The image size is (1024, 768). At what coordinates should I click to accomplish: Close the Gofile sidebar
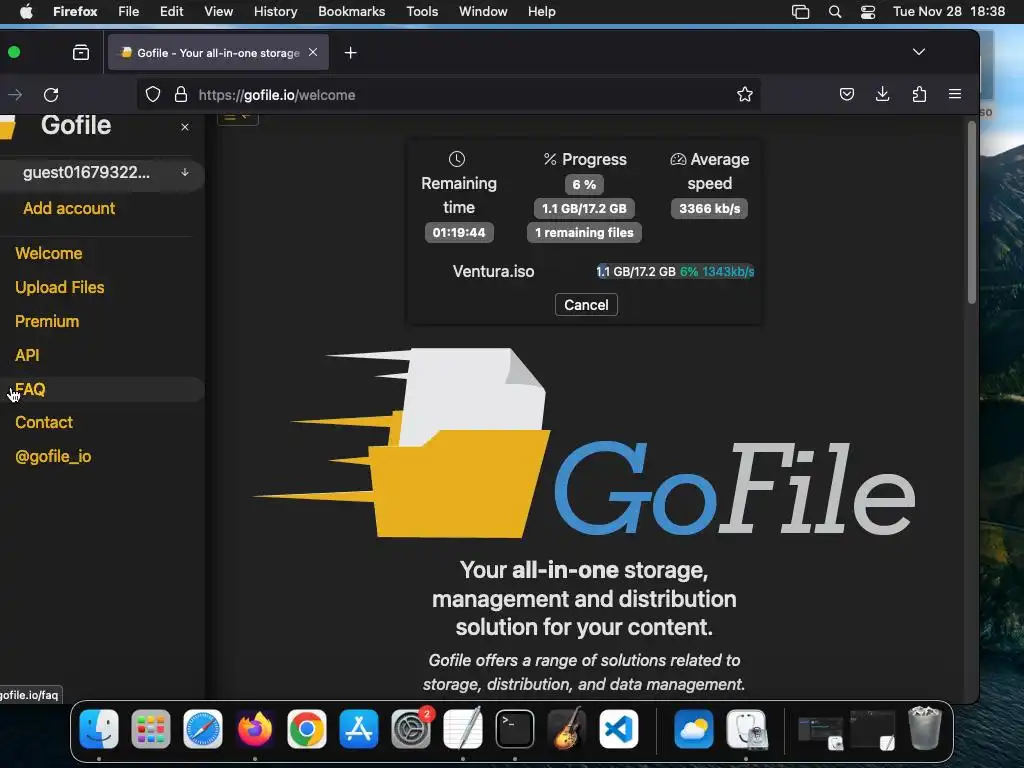pos(185,127)
